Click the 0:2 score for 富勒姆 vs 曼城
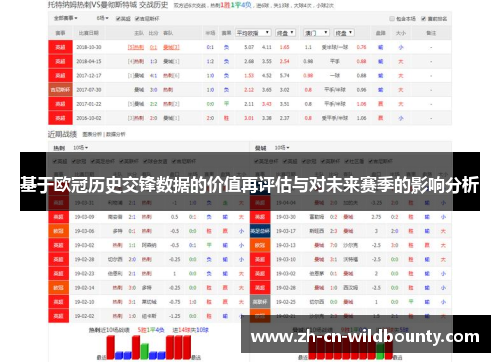The width and height of the screenshot is (500, 362). [x=334, y=217]
